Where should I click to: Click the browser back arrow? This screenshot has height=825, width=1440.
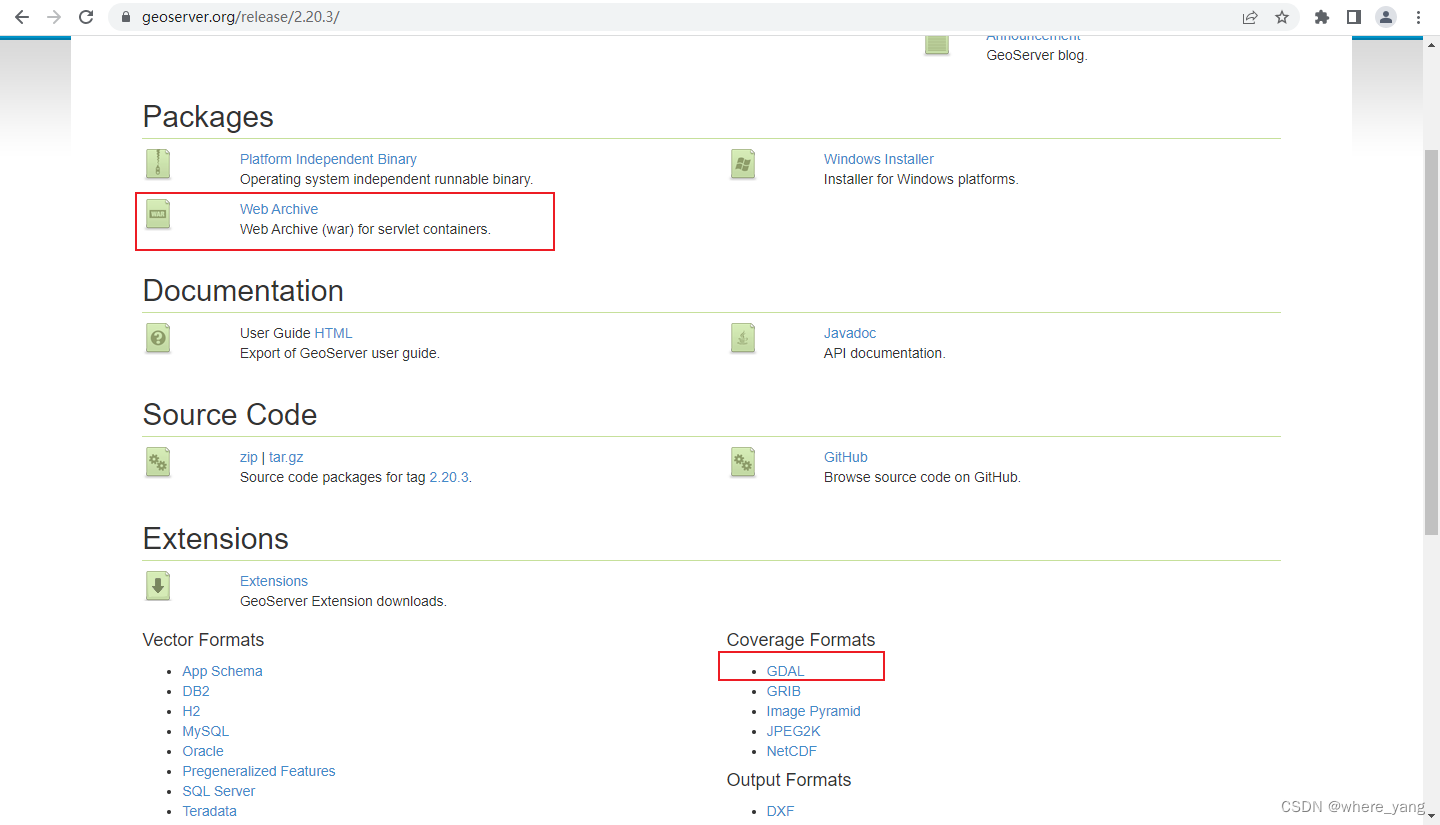pos(22,17)
